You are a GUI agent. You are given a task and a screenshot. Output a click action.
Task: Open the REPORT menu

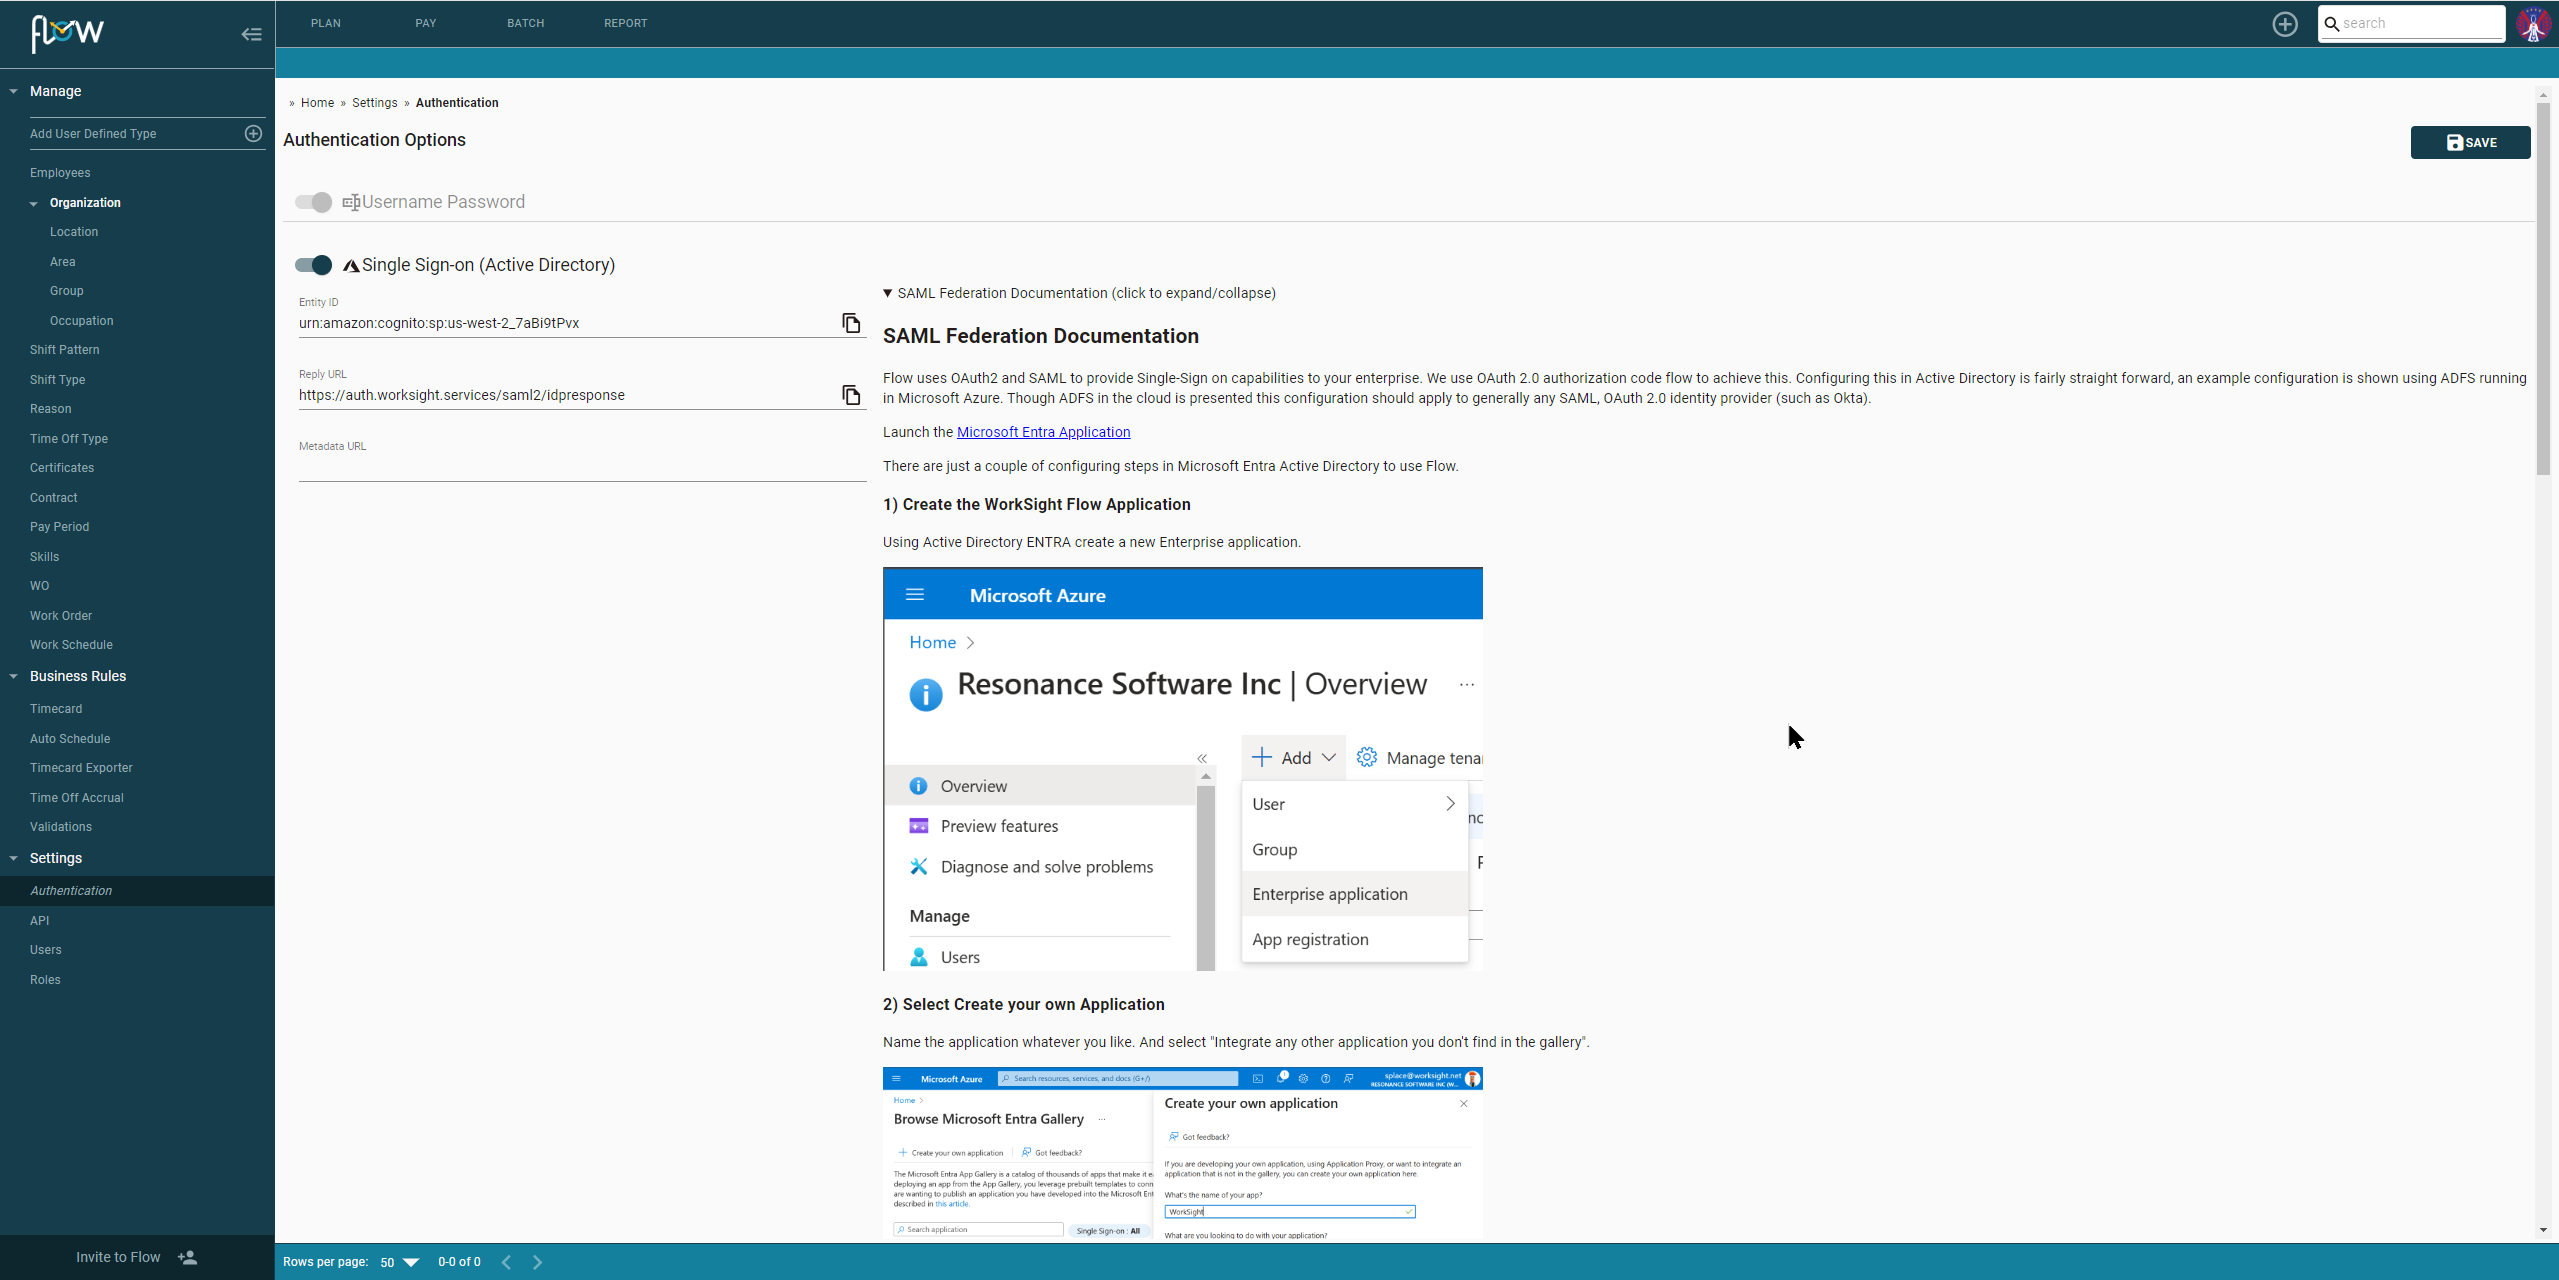click(x=625, y=22)
